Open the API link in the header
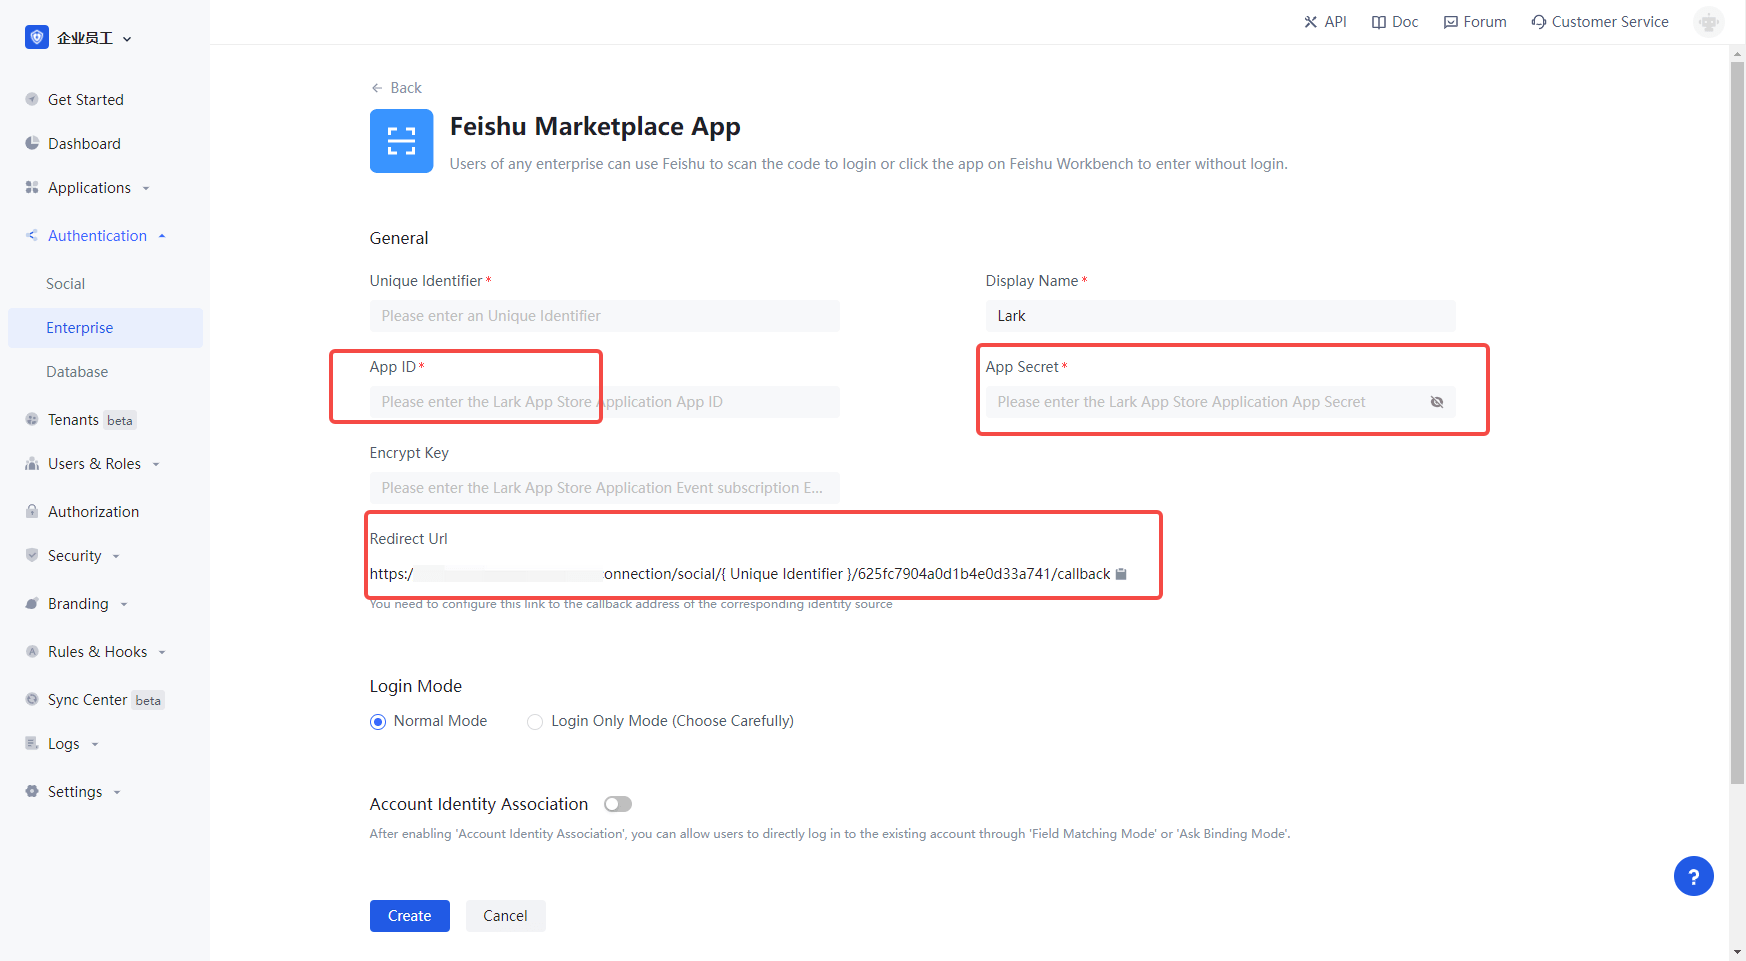Viewport: 1746px width, 961px height. pyautogui.click(x=1325, y=22)
